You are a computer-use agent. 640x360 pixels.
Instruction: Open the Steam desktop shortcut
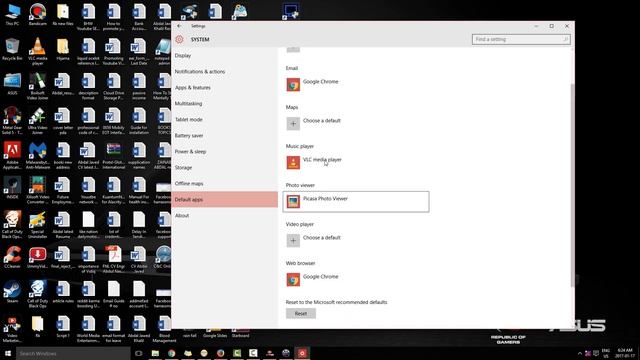[12, 292]
